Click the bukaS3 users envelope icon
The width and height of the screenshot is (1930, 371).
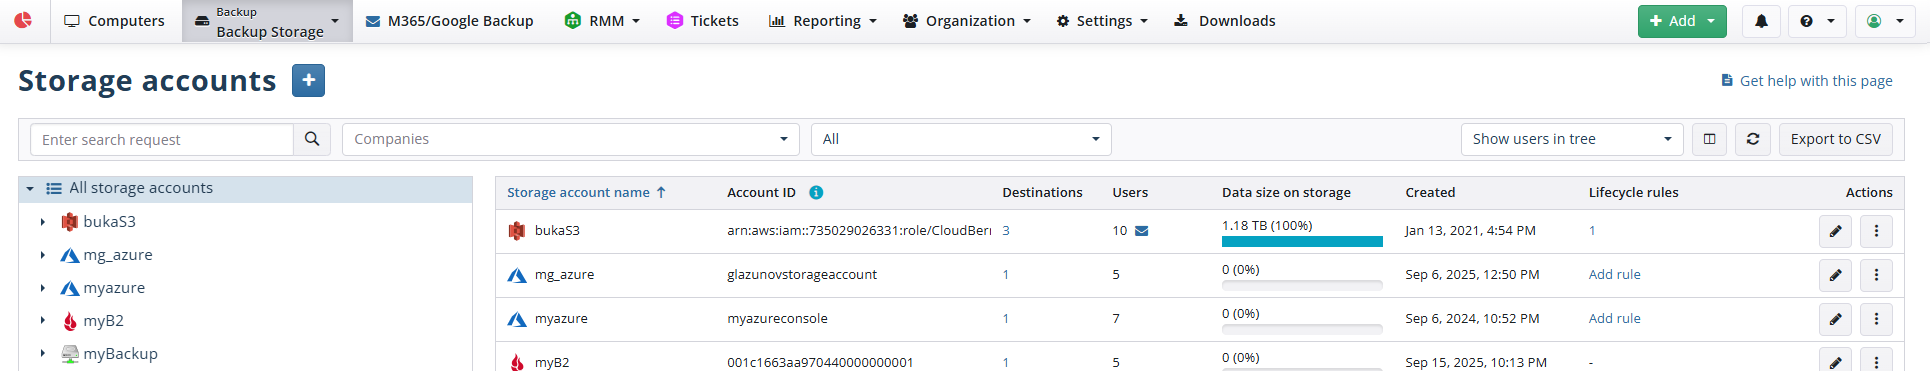(1142, 231)
